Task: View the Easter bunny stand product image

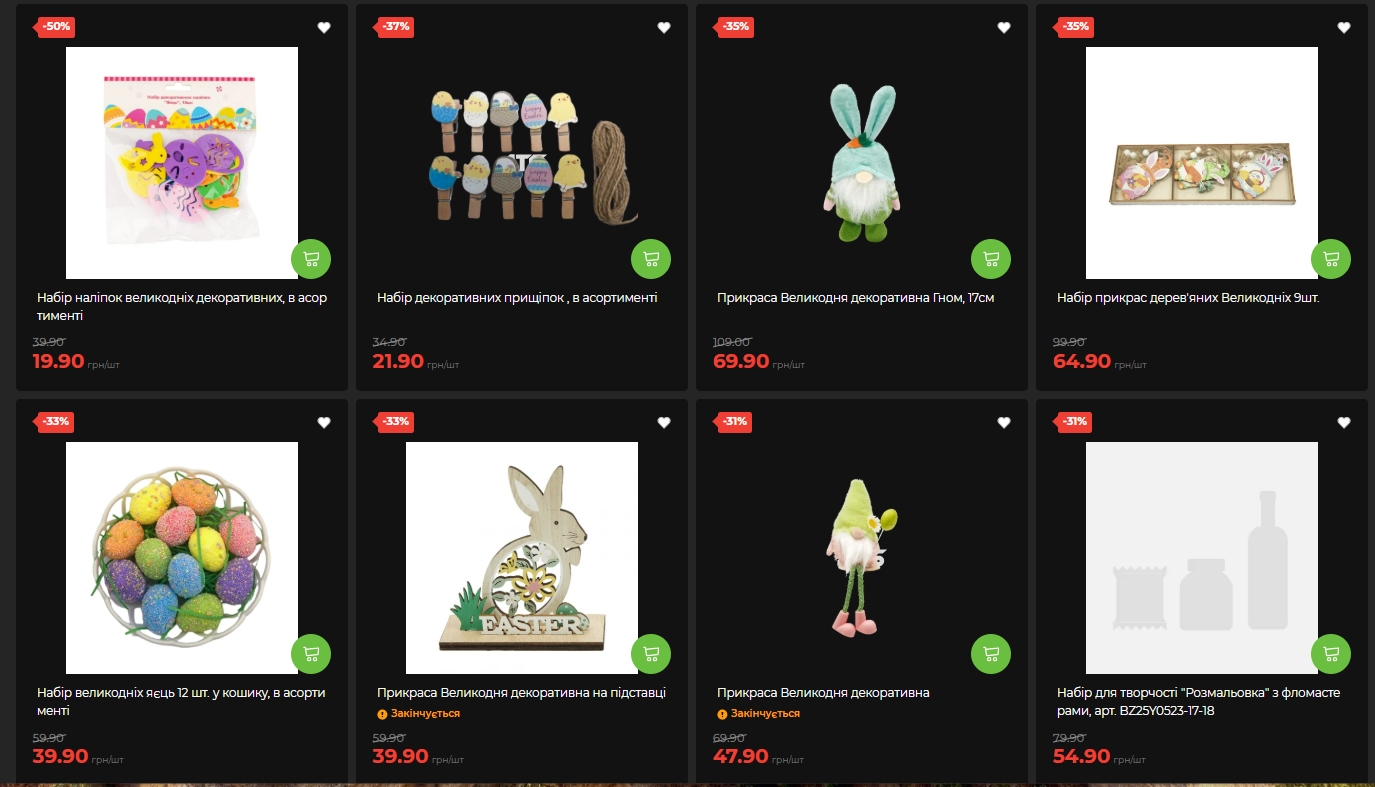Action: 522,558
